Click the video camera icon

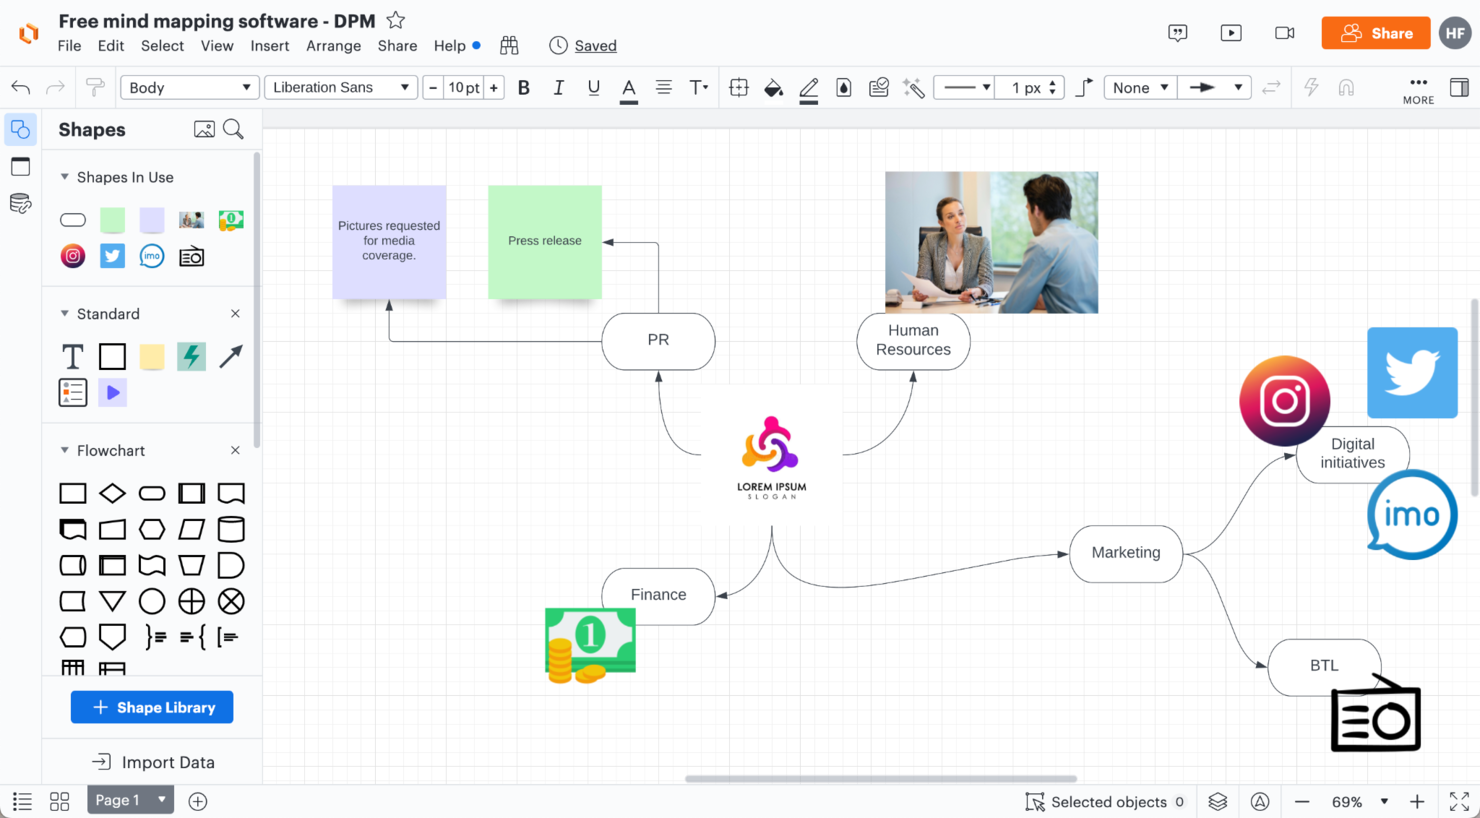click(1285, 33)
